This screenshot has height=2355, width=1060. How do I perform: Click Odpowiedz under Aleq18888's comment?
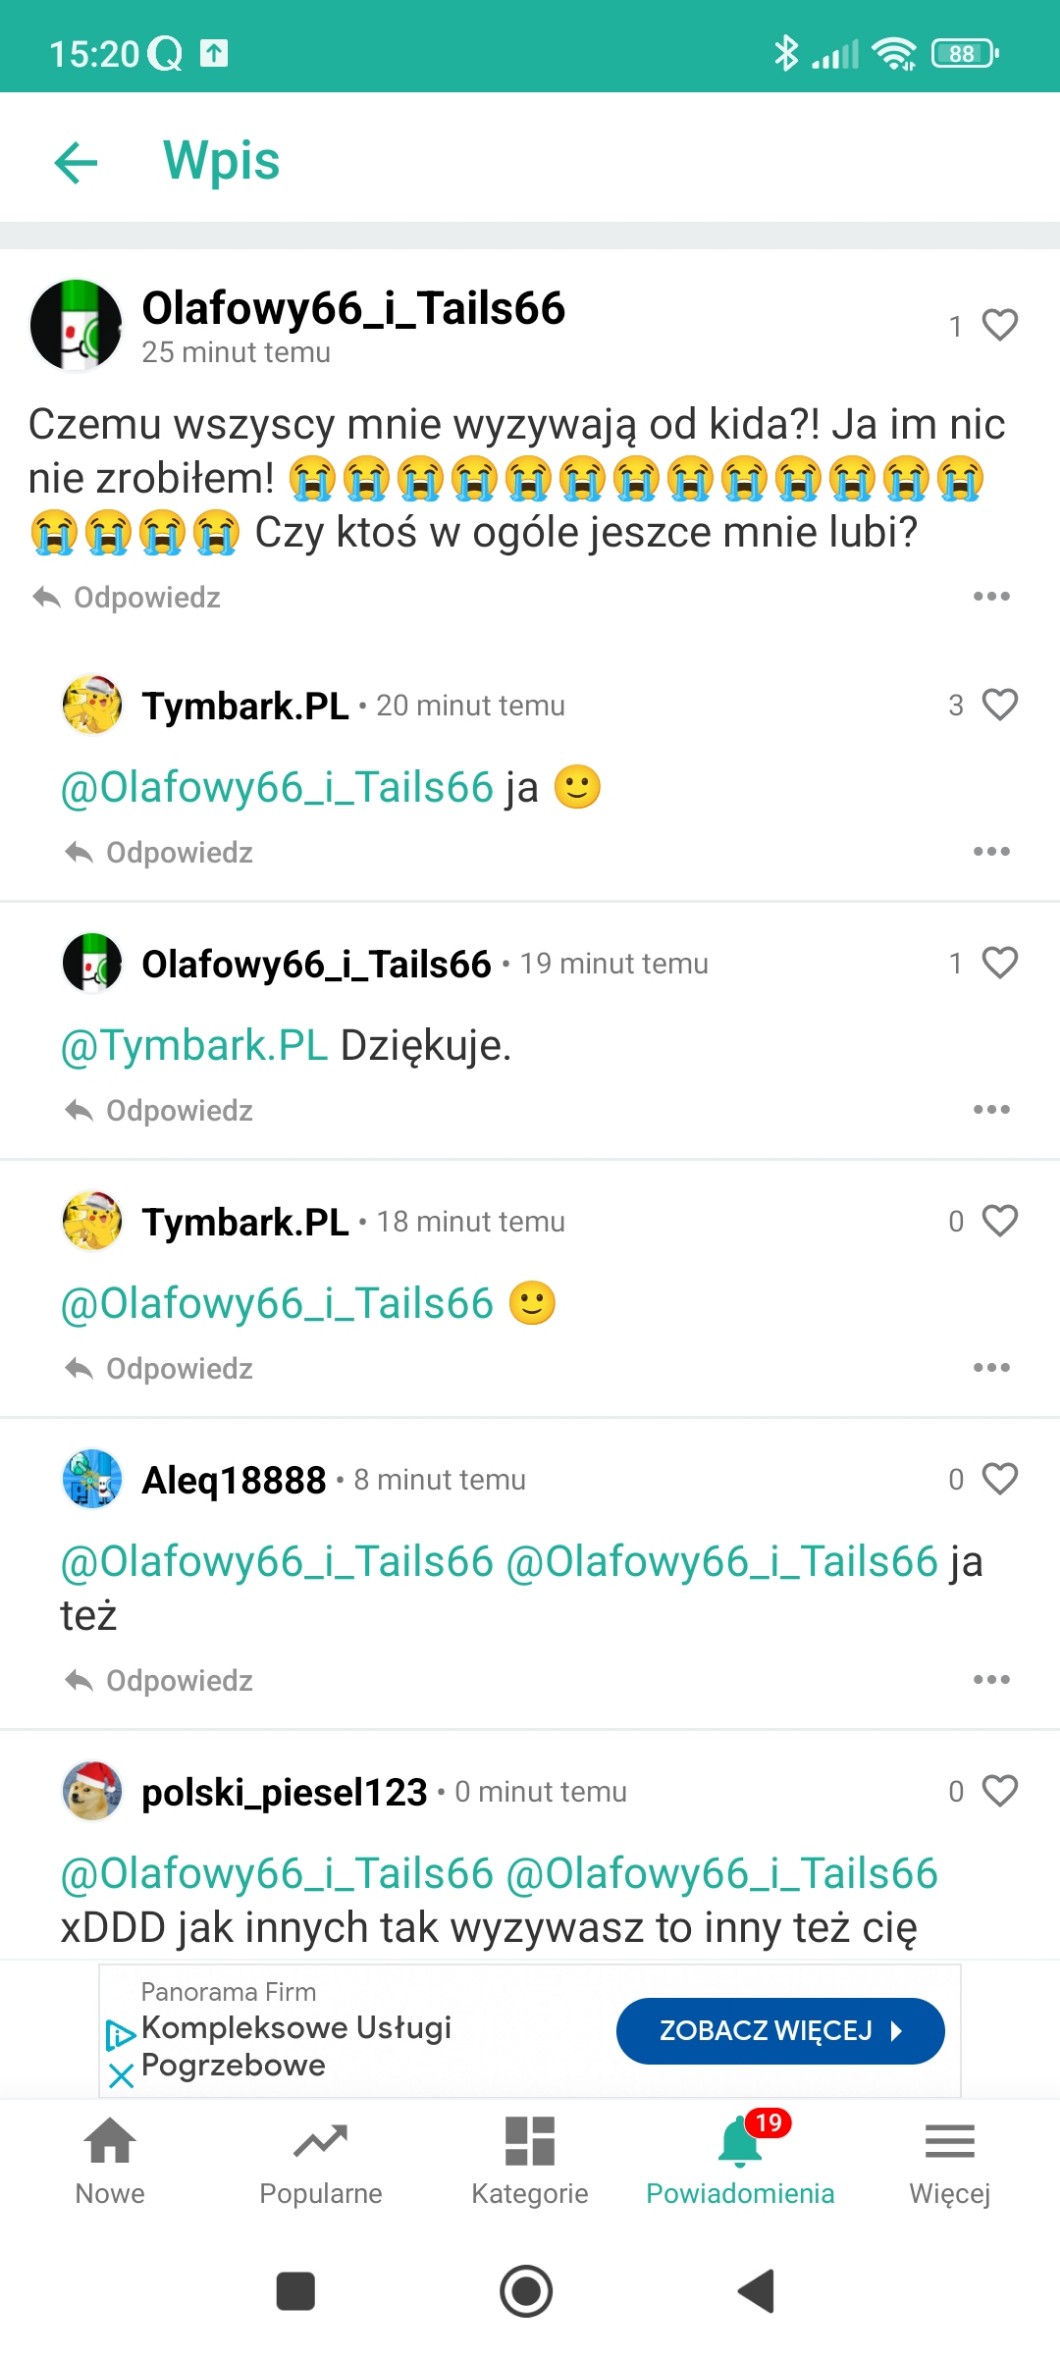pyautogui.click(x=160, y=1681)
